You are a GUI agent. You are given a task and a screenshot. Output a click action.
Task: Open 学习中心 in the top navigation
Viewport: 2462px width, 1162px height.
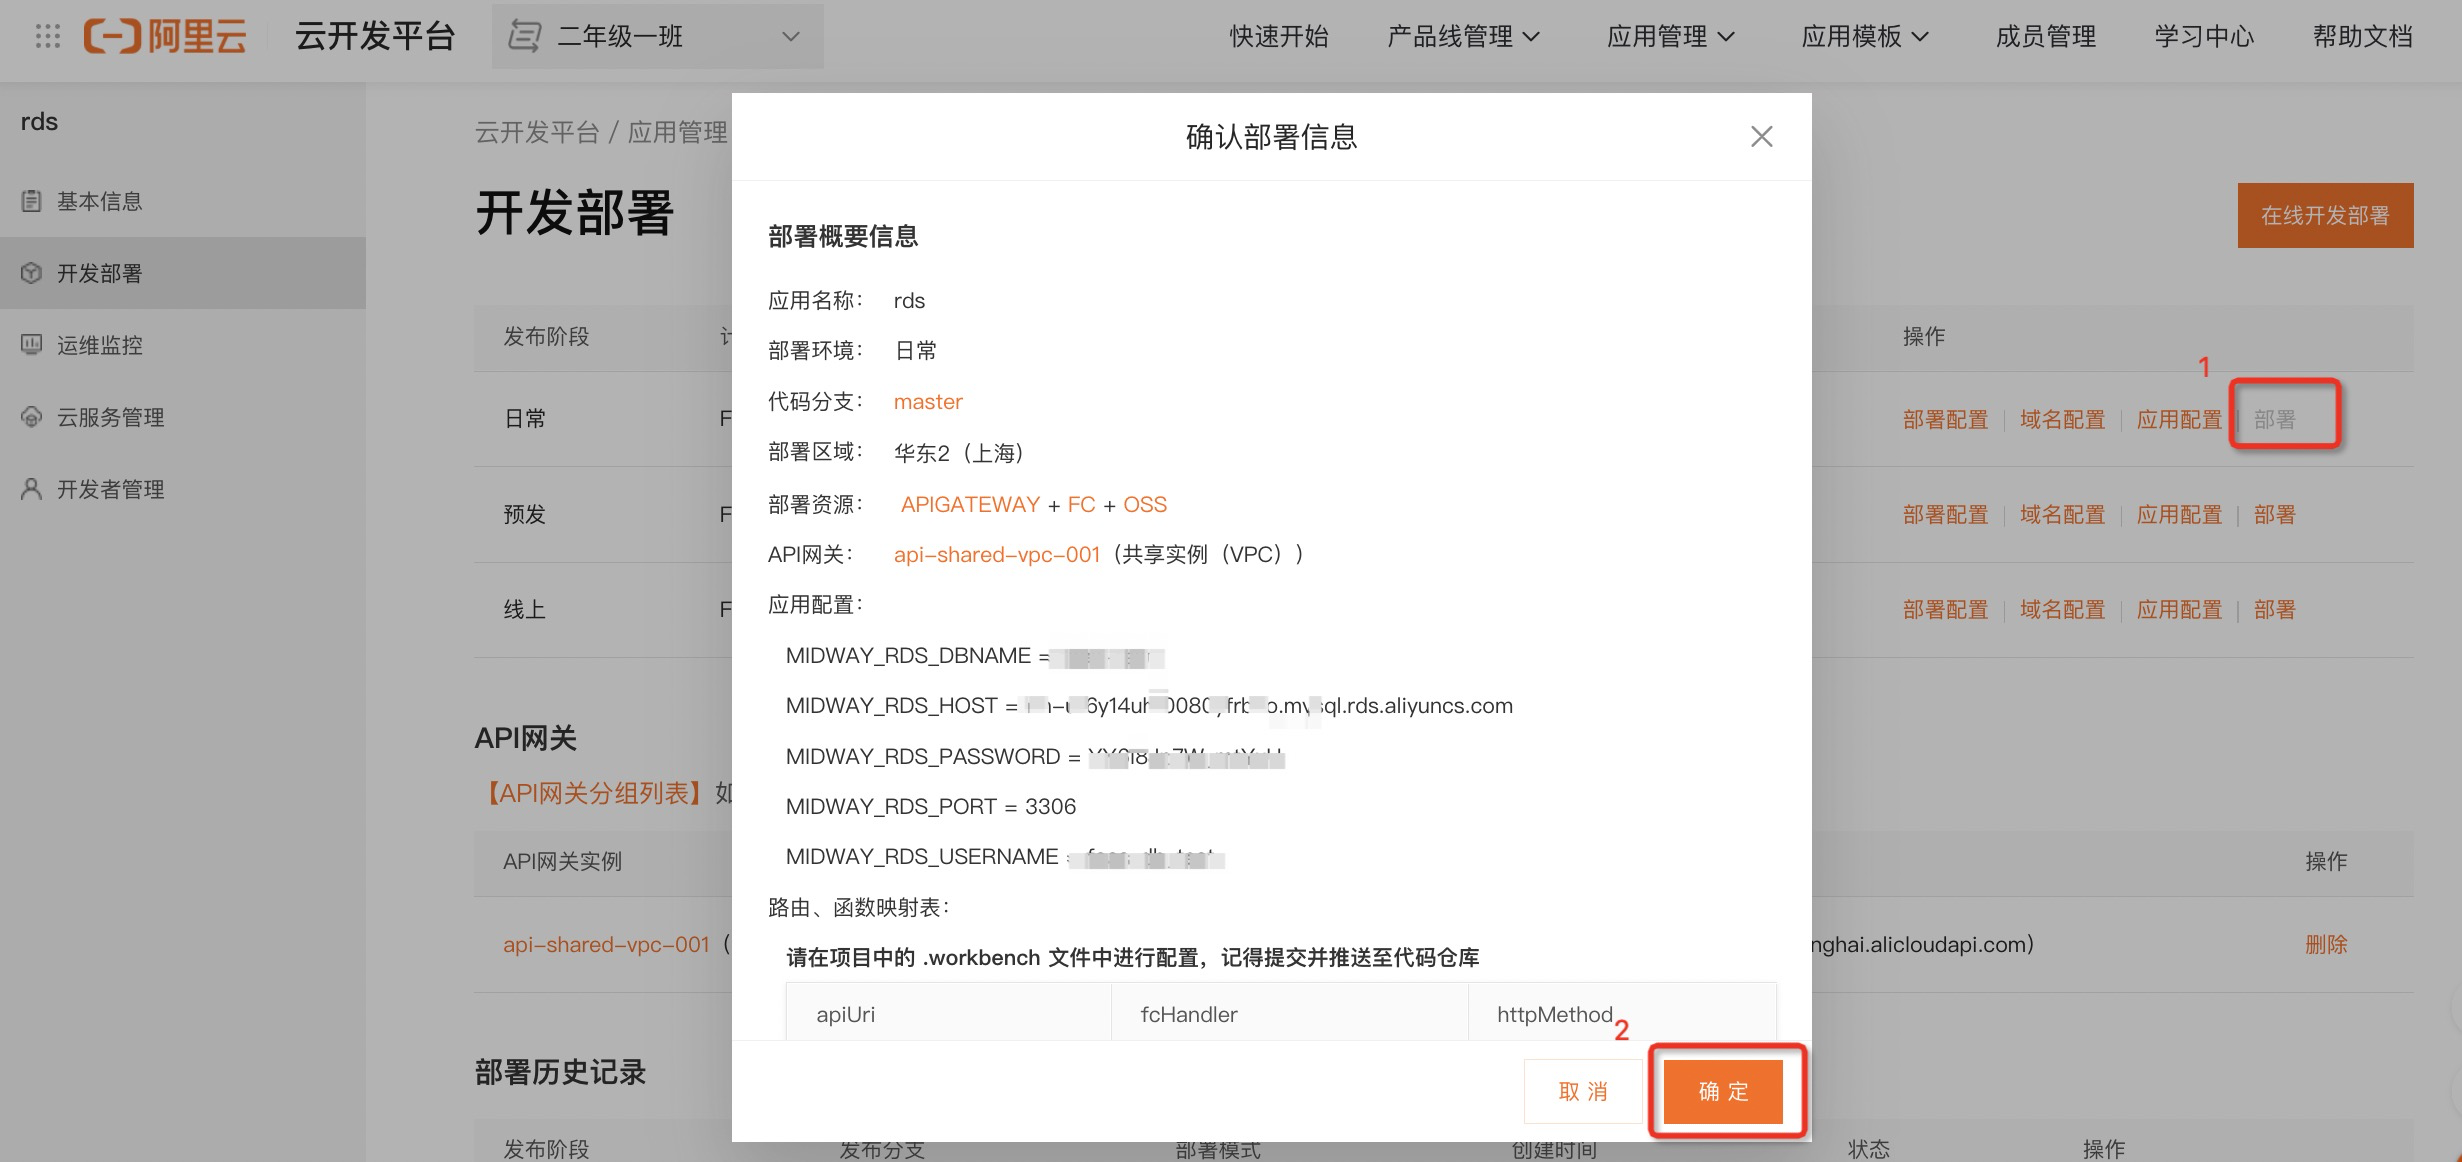(x=2204, y=37)
